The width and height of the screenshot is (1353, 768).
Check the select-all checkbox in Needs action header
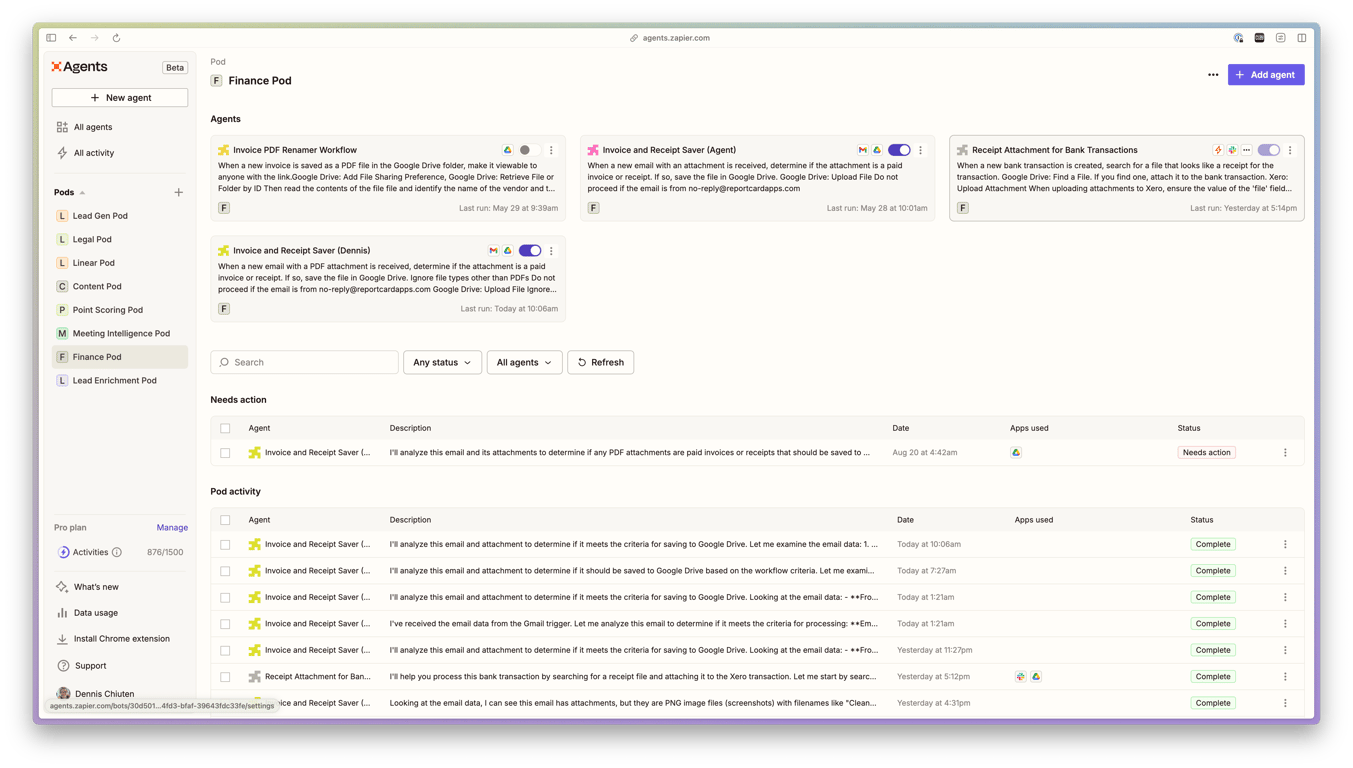[225, 428]
